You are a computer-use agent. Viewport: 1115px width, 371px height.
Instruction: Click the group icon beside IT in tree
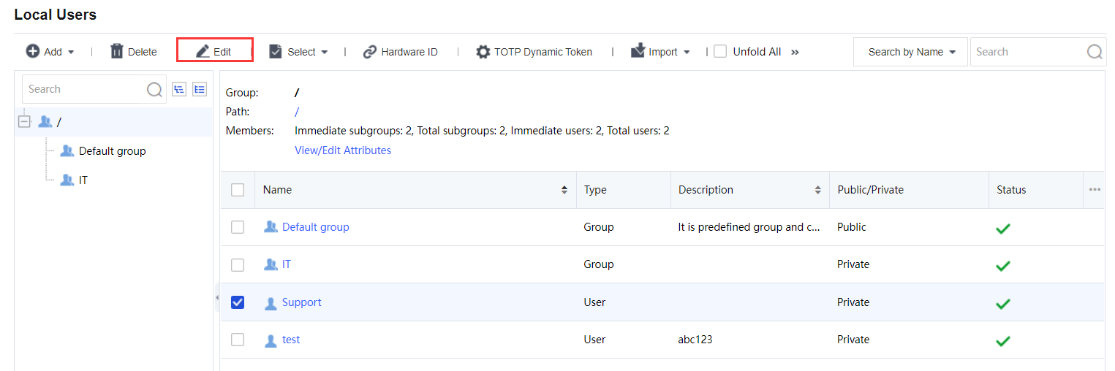pyautogui.click(x=68, y=180)
